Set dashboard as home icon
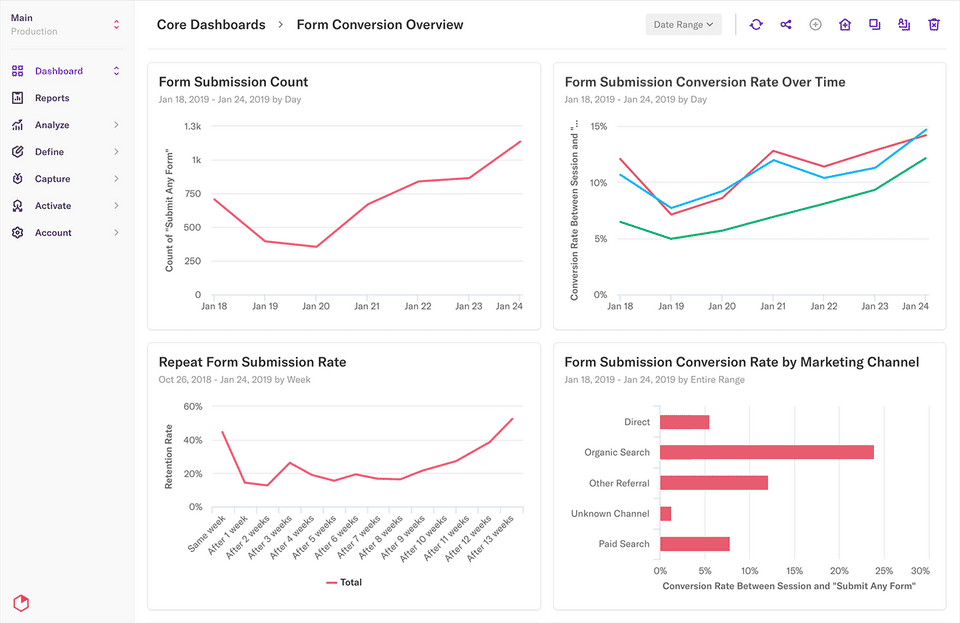This screenshot has width=960, height=623. point(845,24)
